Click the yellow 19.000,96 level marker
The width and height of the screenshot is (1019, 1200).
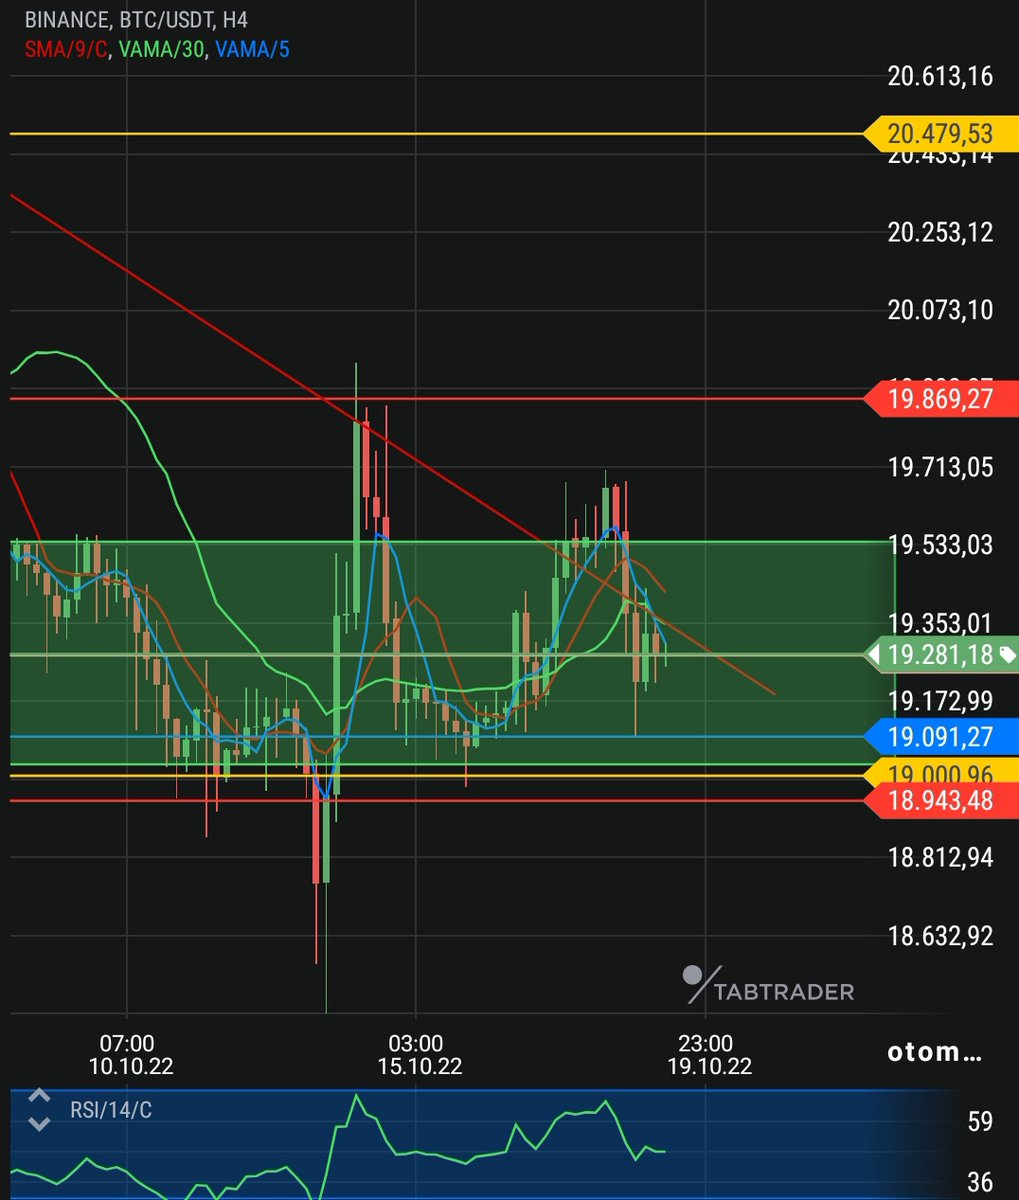coord(940,774)
